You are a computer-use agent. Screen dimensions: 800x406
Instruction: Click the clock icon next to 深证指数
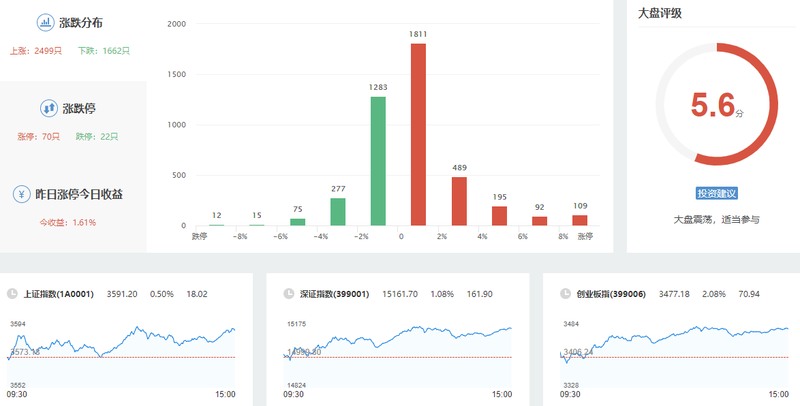288,294
